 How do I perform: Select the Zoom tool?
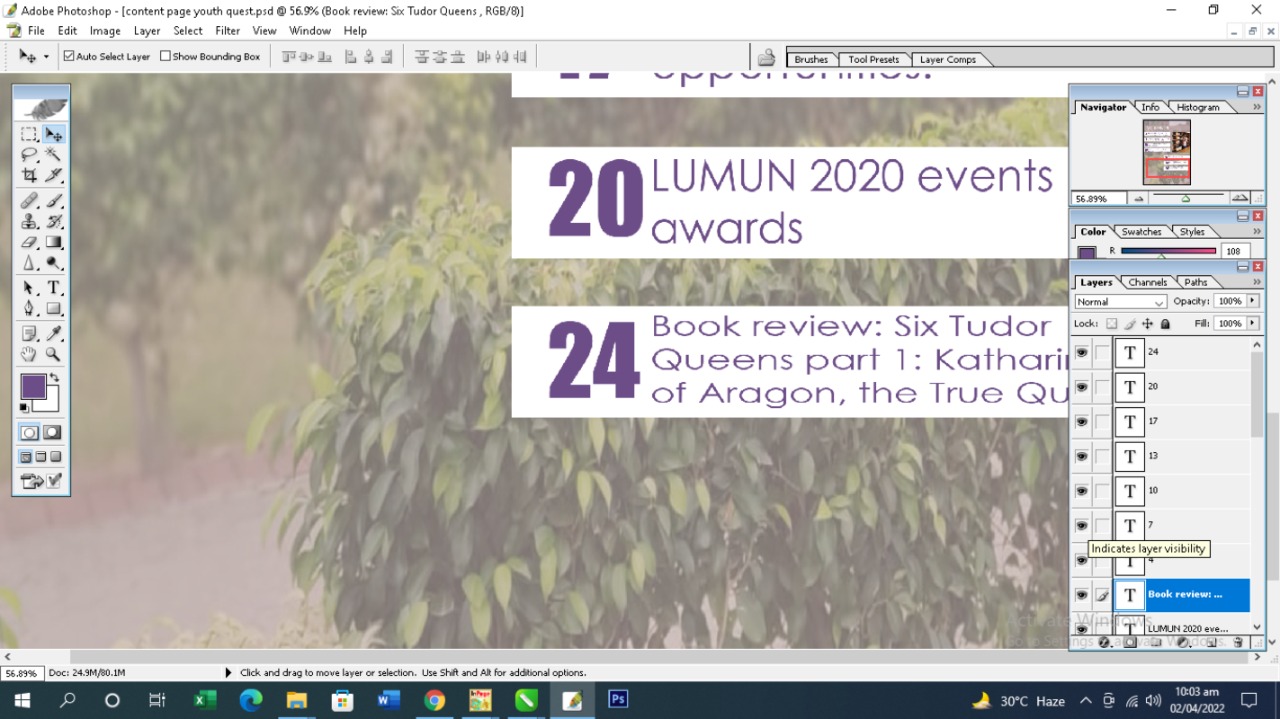tap(54, 355)
